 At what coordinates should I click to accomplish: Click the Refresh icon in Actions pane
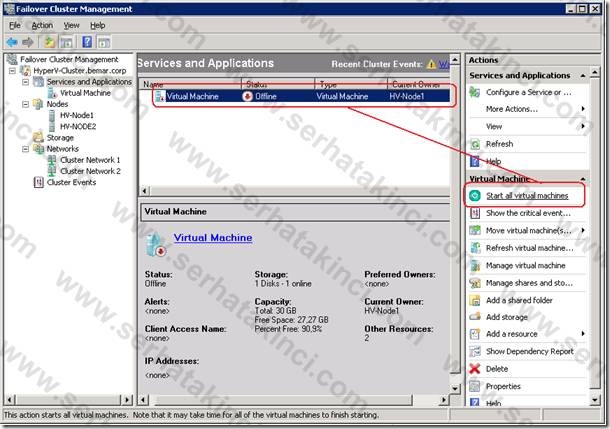point(475,144)
